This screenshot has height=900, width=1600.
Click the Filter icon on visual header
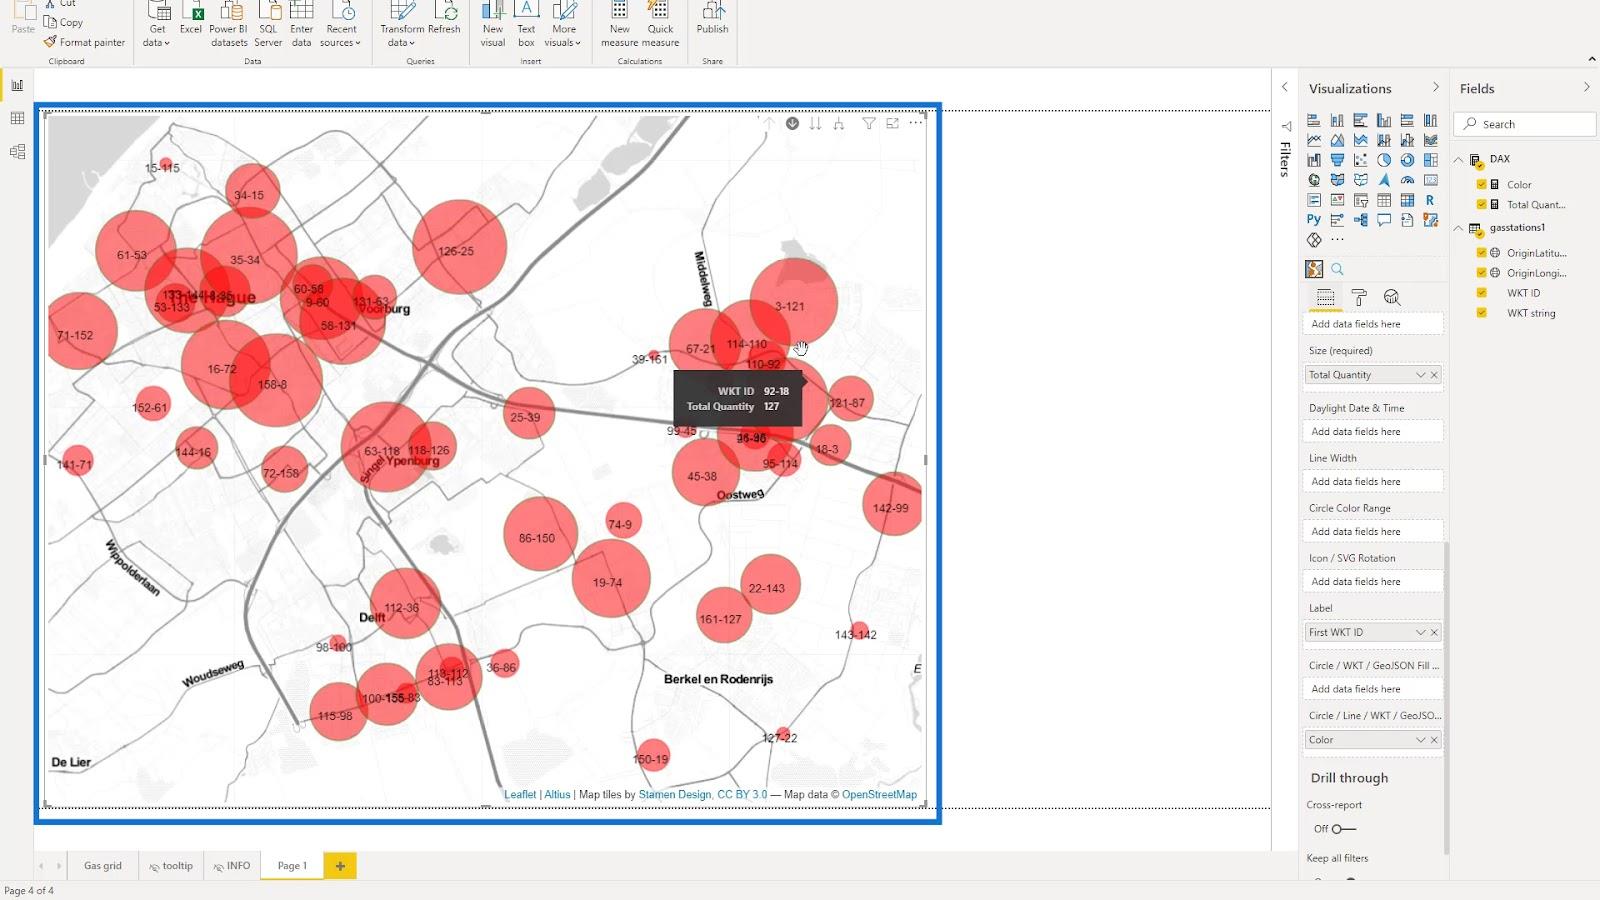(x=868, y=124)
